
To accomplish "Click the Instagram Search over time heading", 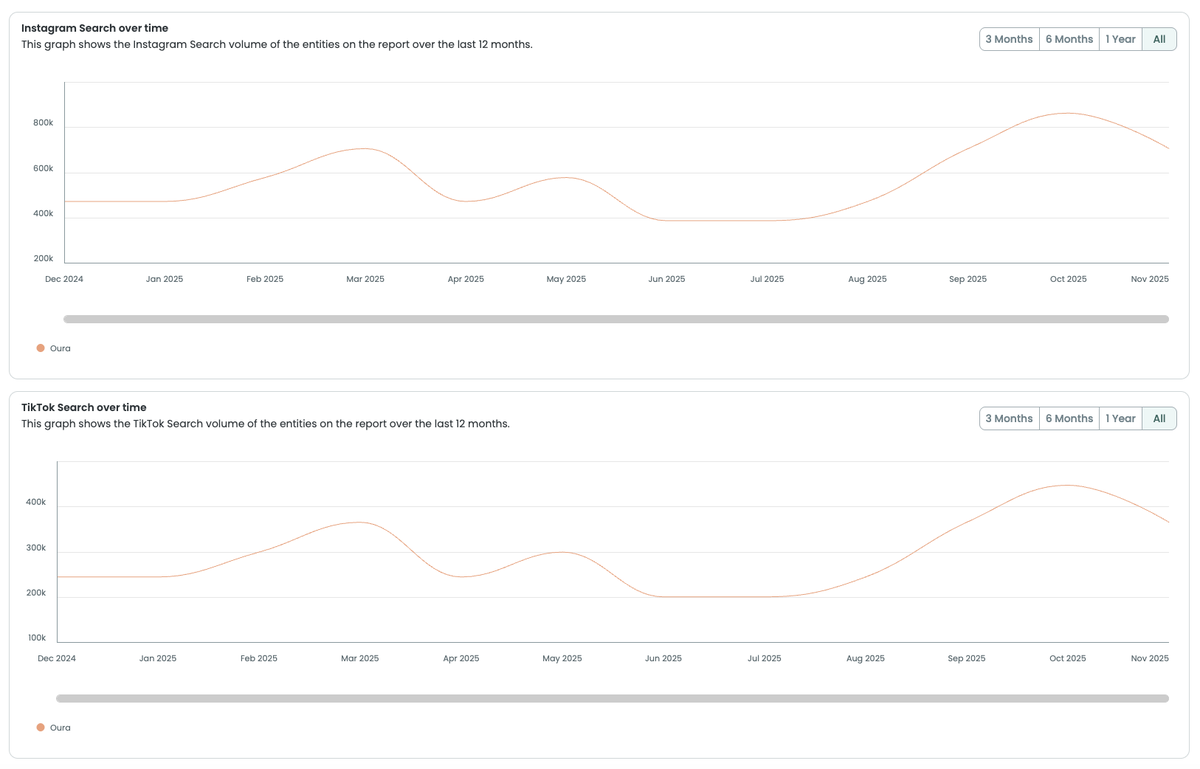I will point(95,28).
